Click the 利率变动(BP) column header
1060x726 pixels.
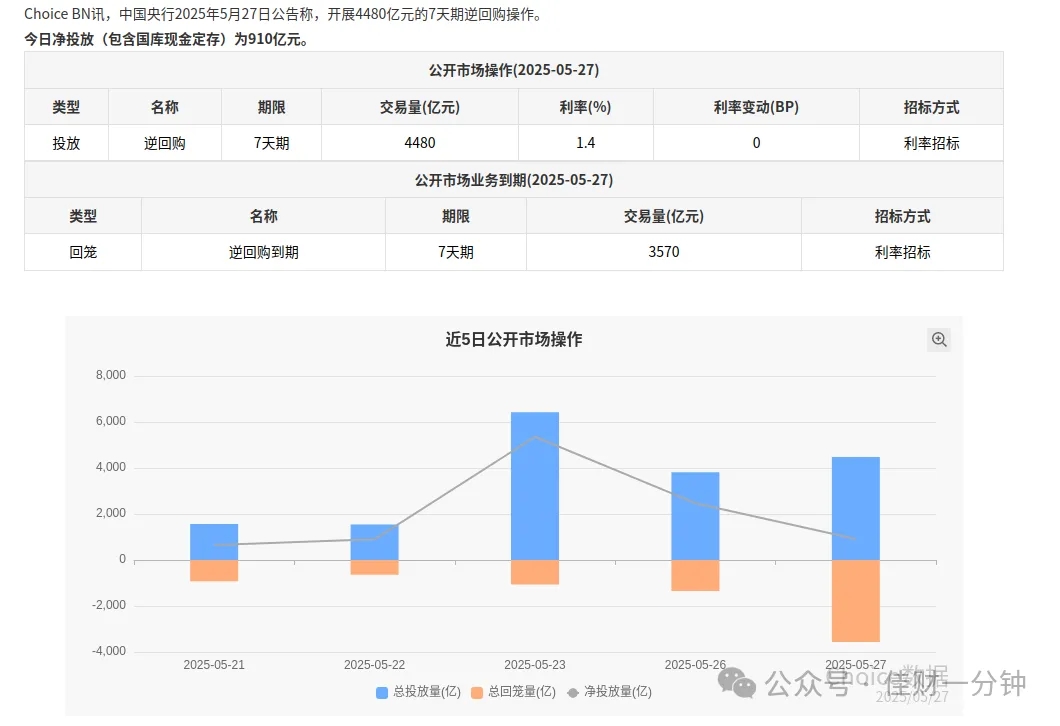(x=756, y=107)
